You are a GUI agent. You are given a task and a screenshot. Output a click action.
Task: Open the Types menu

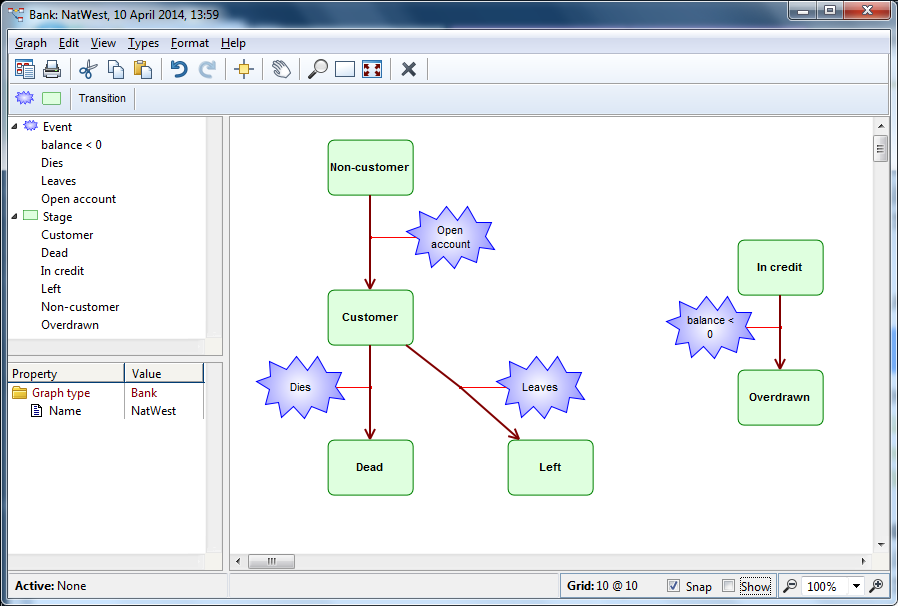click(143, 43)
